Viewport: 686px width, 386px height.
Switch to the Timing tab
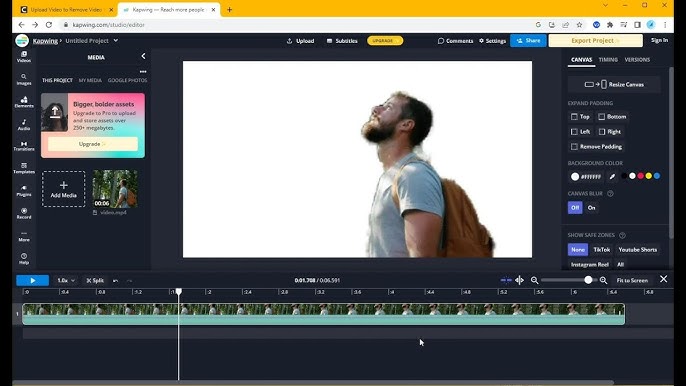pyautogui.click(x=608, y=60)
